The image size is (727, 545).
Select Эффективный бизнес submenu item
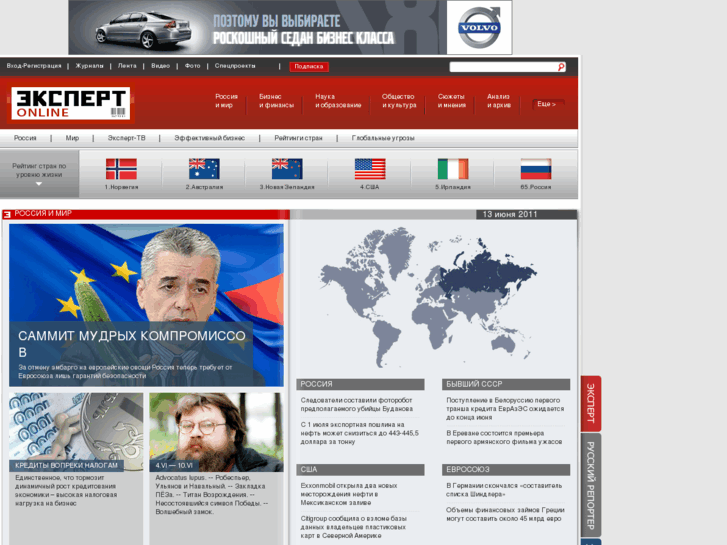pyautogui.click(x=210, y=138)
